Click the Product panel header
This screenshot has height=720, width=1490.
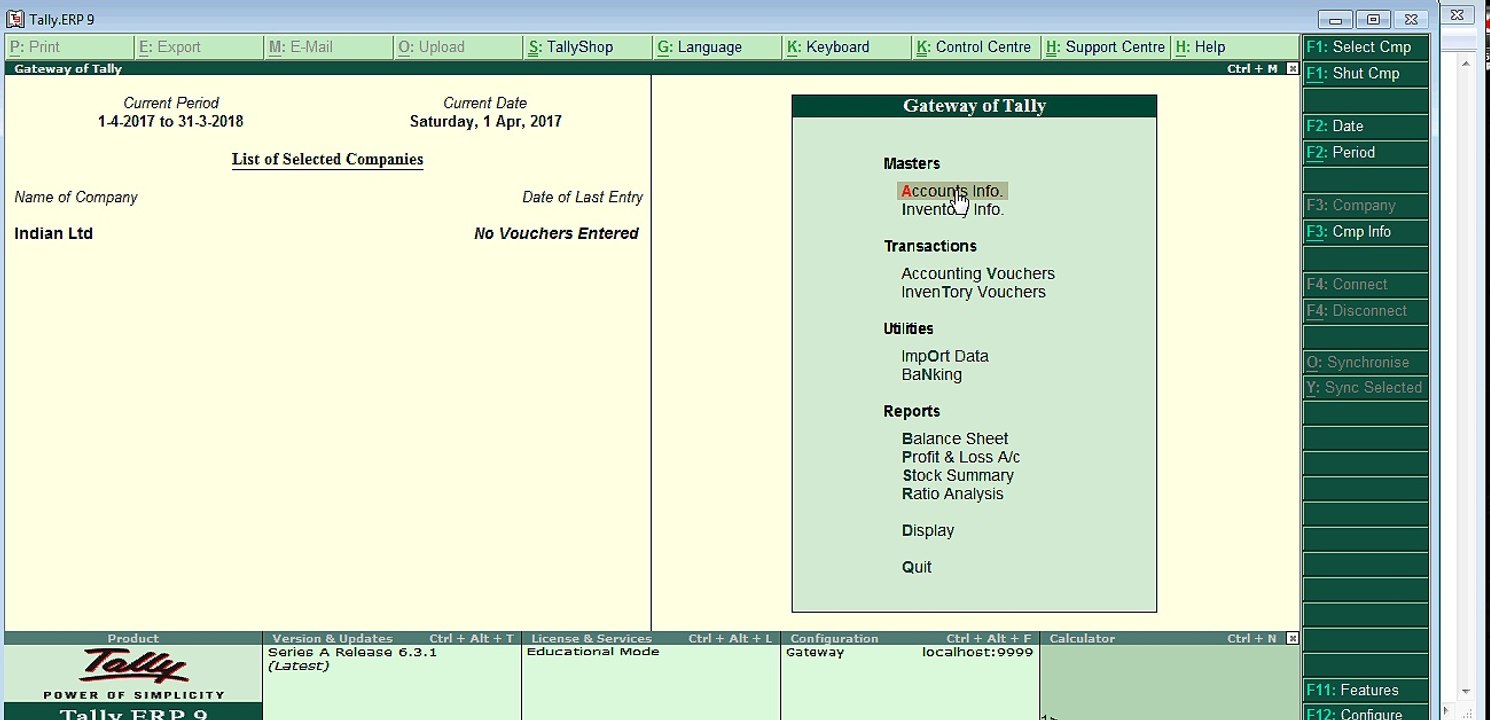pos(133,638)
